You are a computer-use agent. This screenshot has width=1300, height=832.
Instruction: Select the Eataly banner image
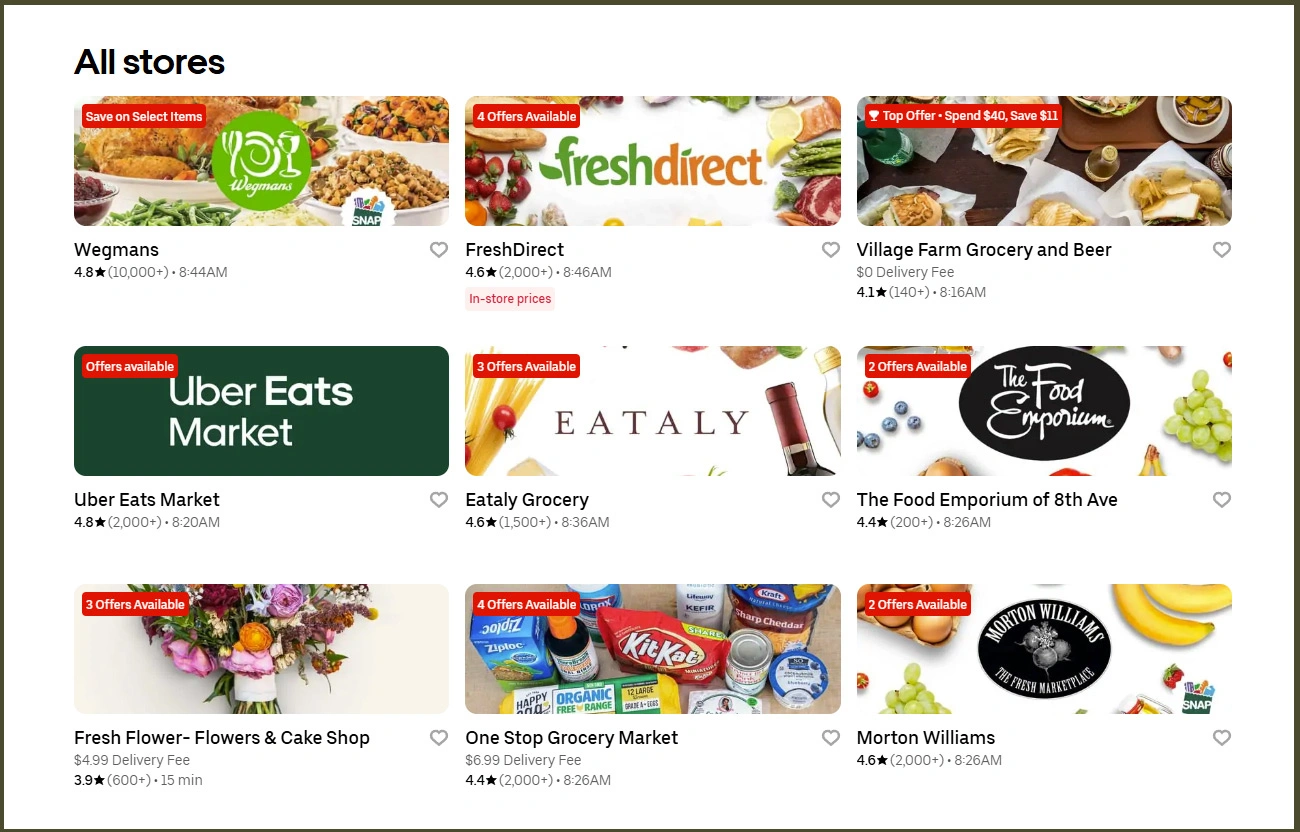[x=653, y=411]
